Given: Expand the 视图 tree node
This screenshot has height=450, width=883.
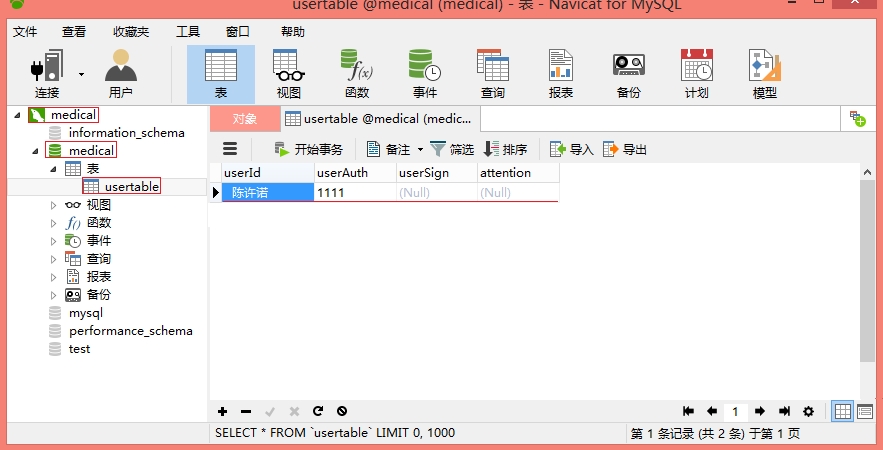Looking at the screenshot, I should tap(53, 206).
